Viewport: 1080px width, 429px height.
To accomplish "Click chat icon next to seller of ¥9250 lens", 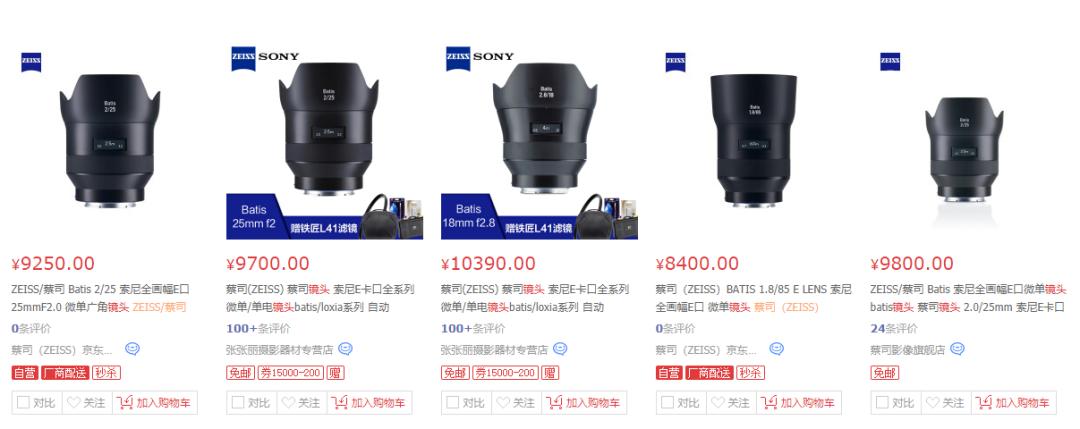I will point(132,349).
